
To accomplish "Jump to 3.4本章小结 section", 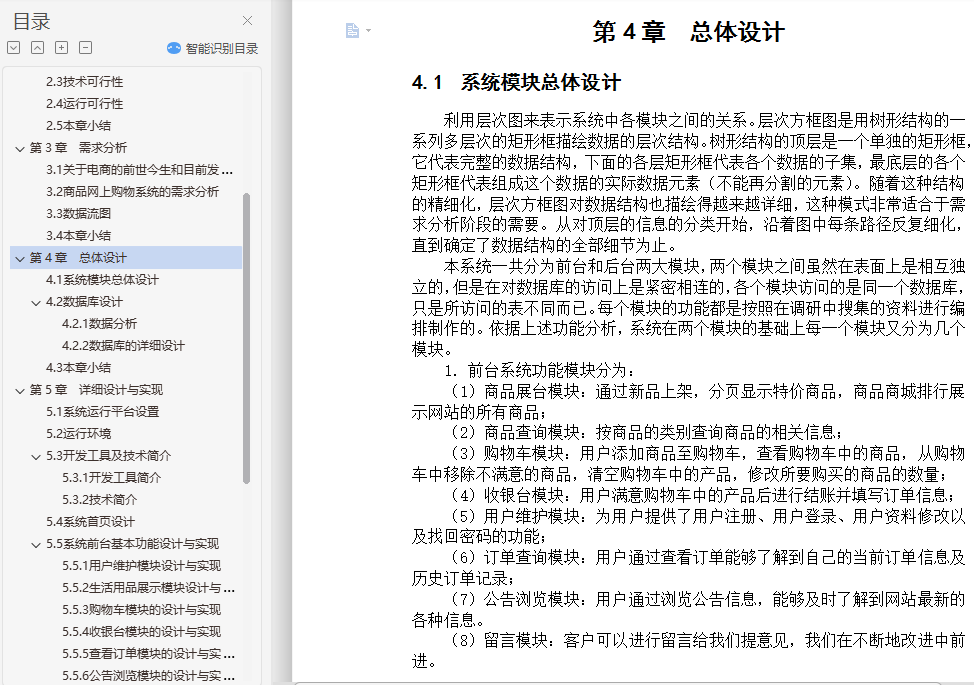I will 78,235.
